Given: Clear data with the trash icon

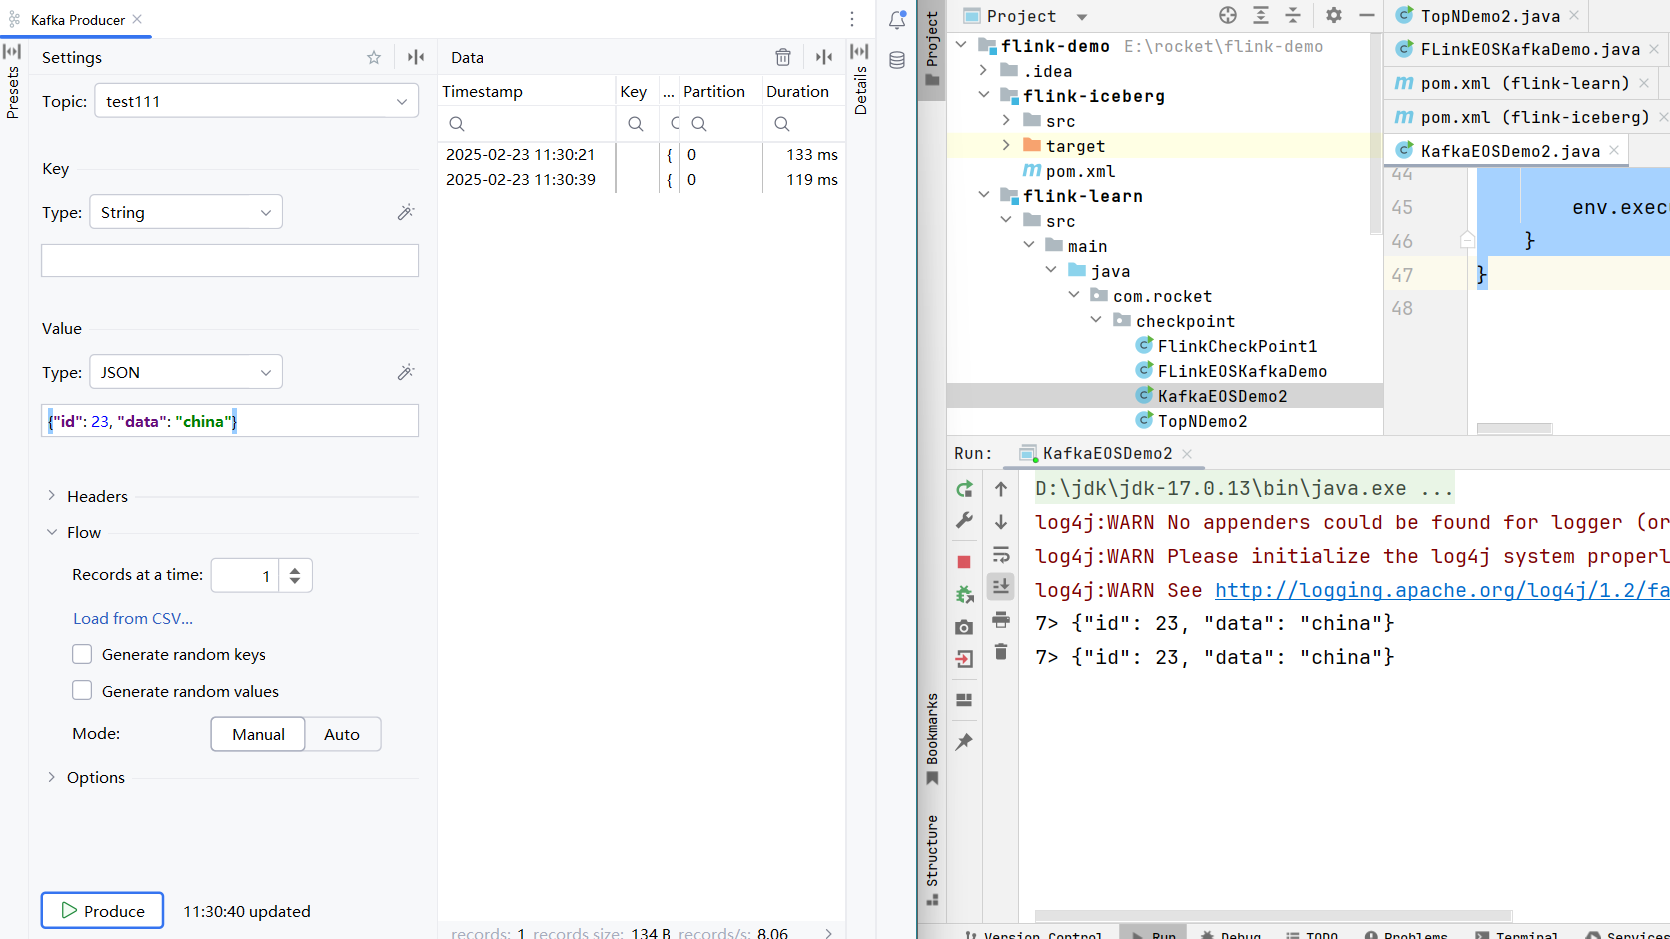Looking at the screenshot, I should (x=783, y=57).
